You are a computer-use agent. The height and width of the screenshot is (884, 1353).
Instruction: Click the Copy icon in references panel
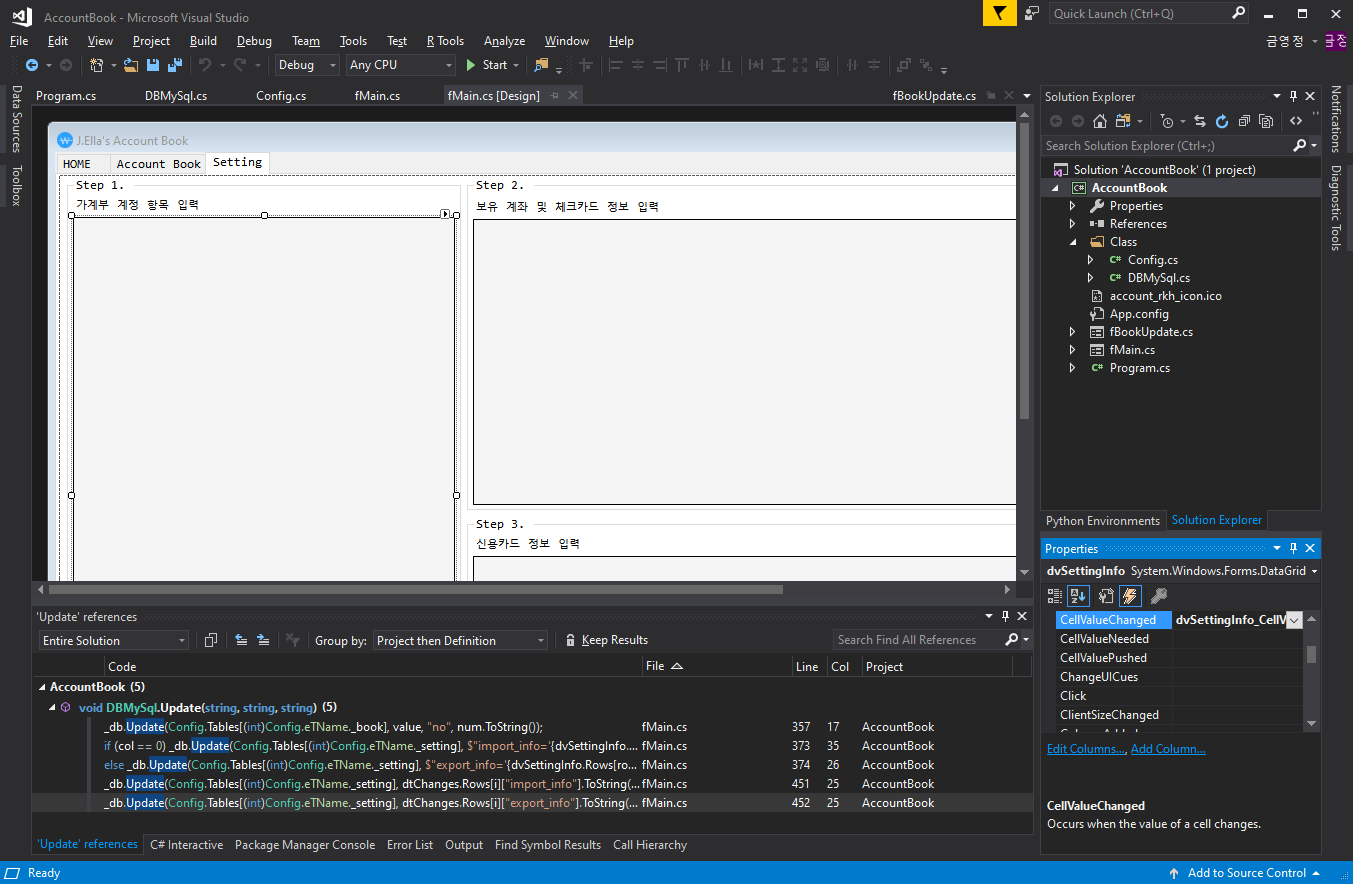(x=211, y=640)
